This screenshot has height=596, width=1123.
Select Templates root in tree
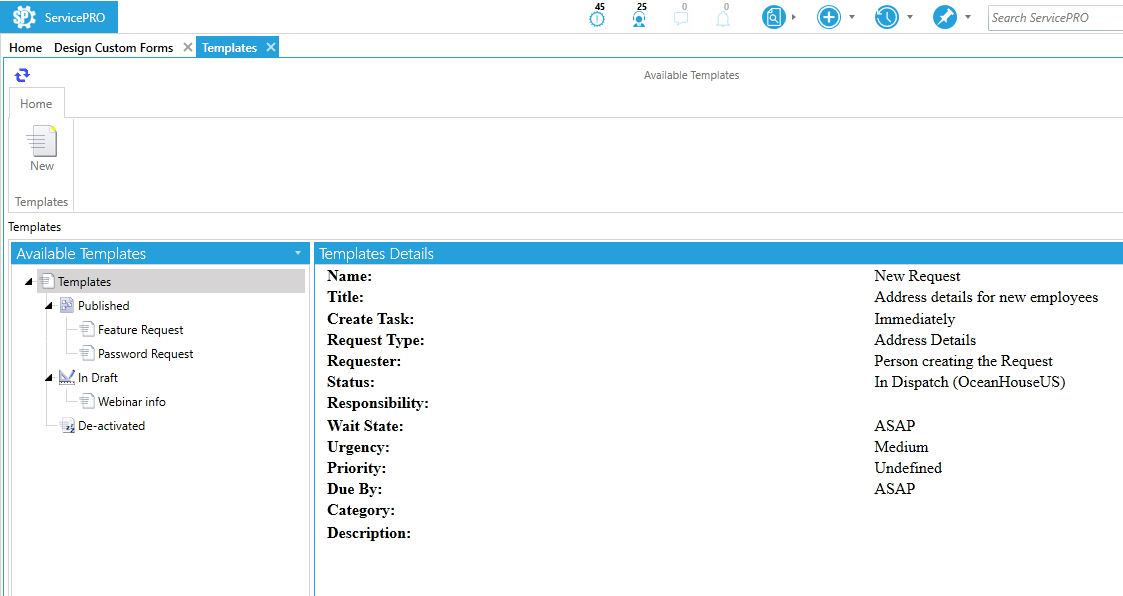[x=85, y=282]
